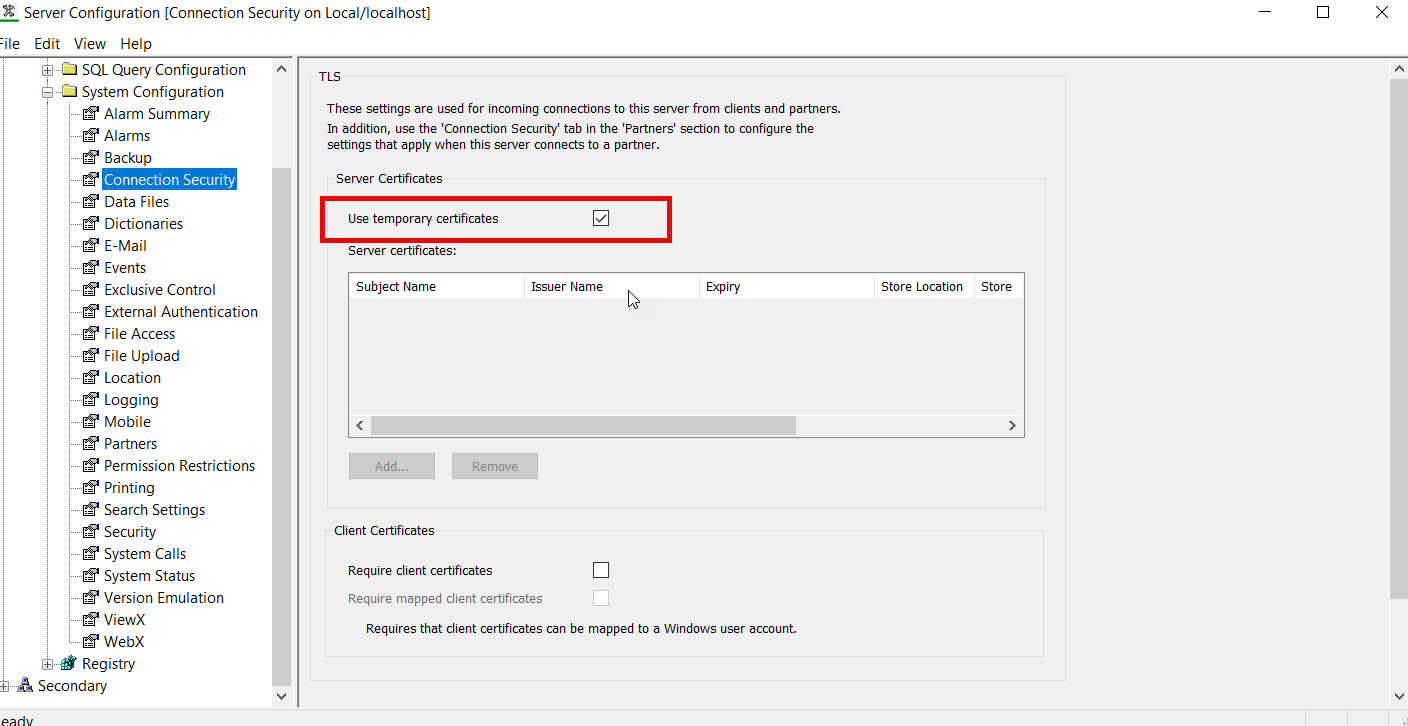Select Logging in the configuration tree

[131, 400]
